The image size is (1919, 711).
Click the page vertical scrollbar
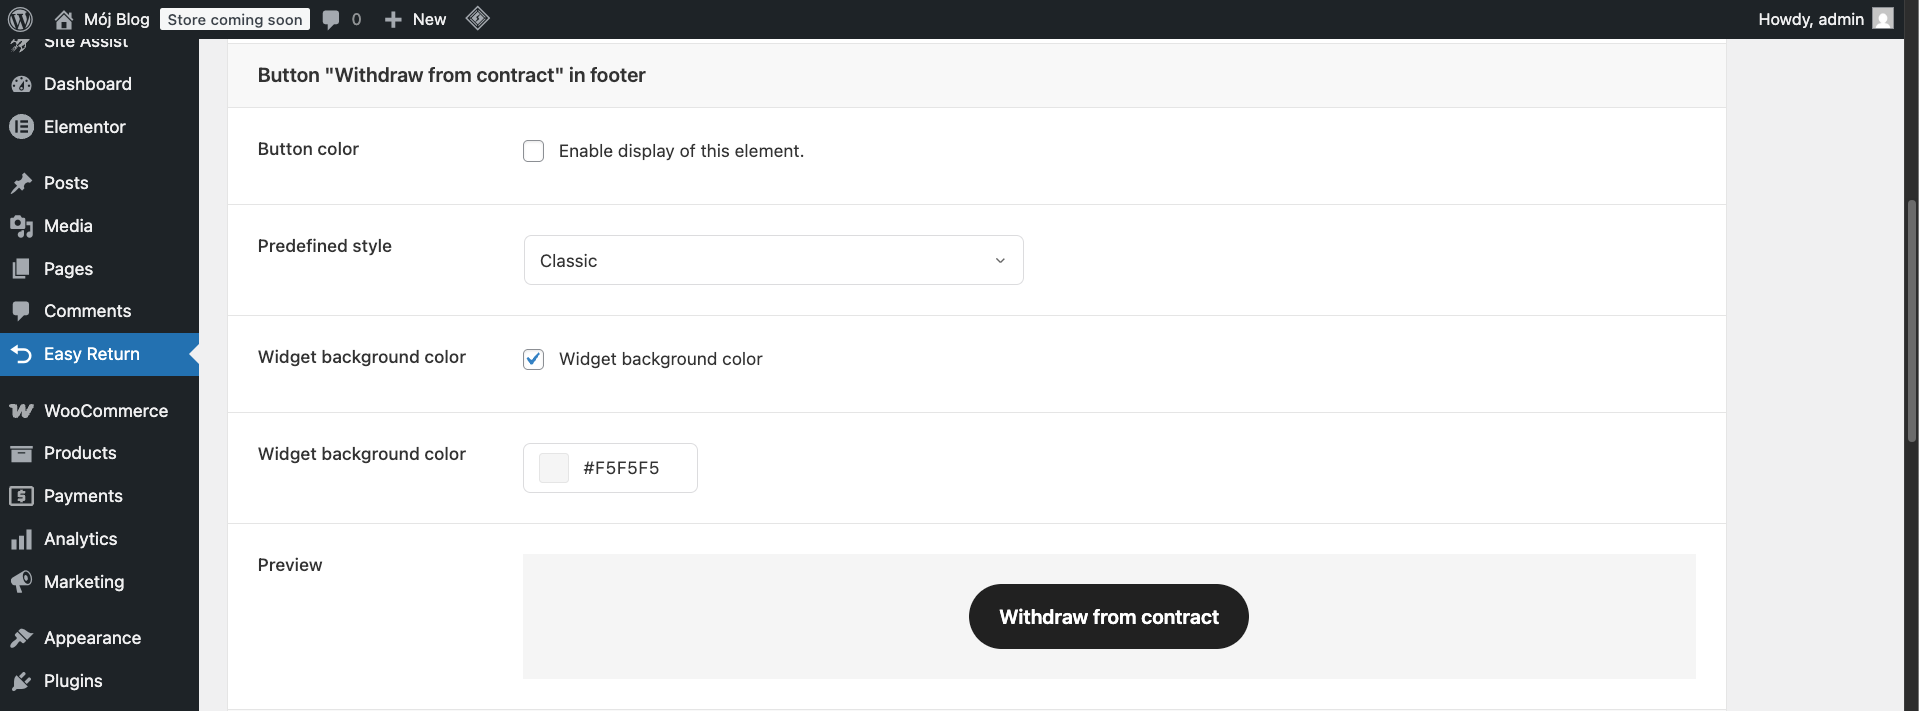1911,320
